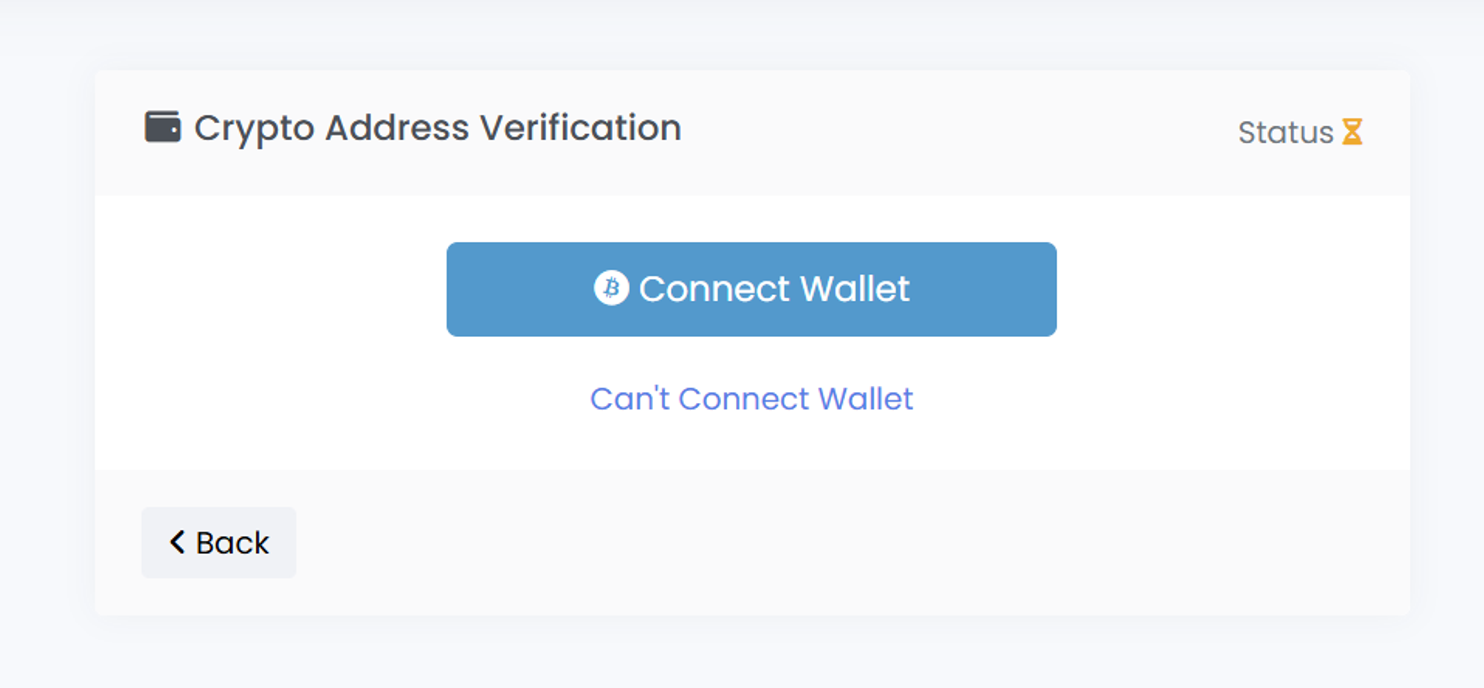This screenshot has height=688, width=1484.
Task: Click the word Crypto in the heading
Action: click(x=255, y=128)
